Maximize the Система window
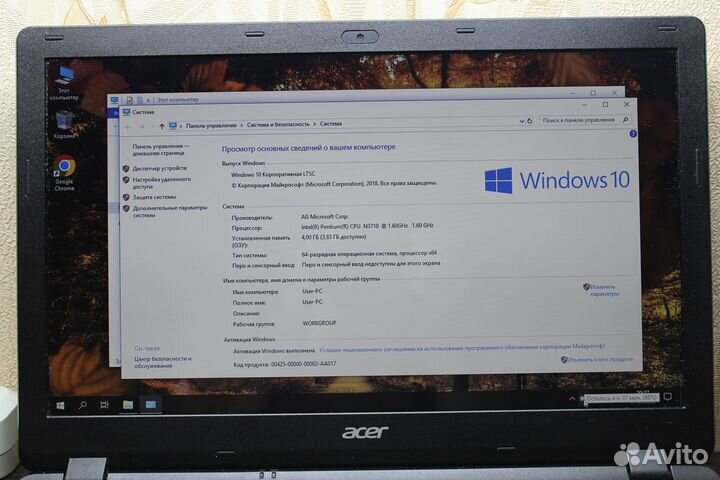This screenshot has width=720, height=480. pos(605,105)
